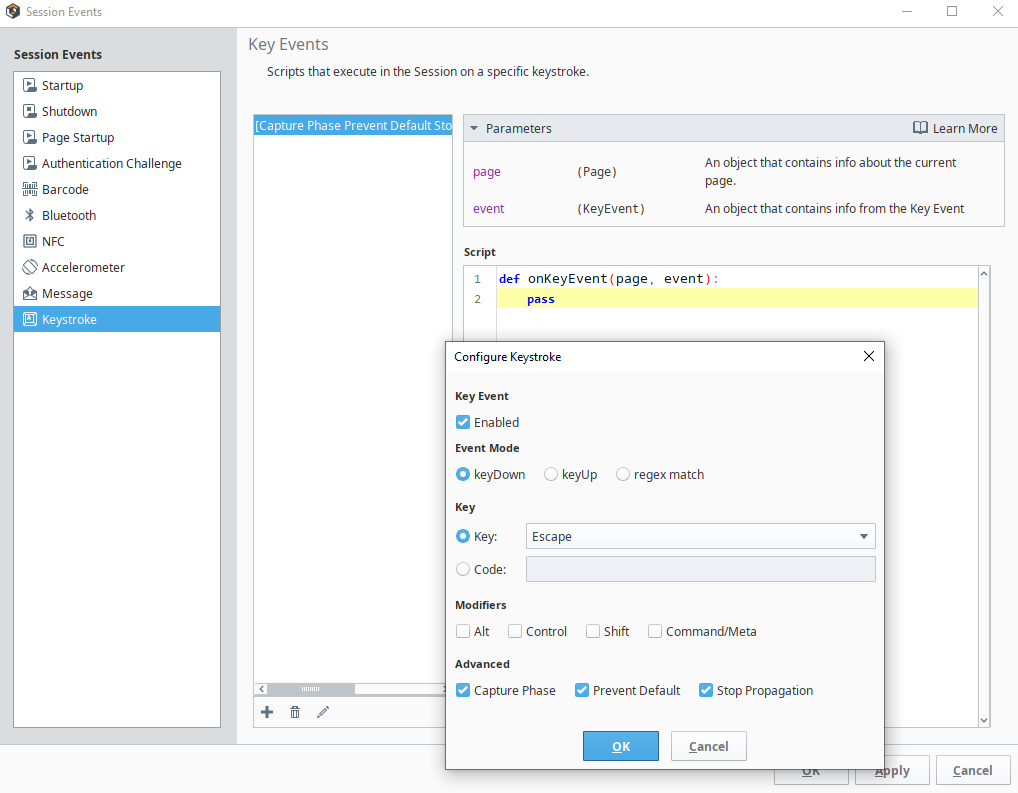Toggle the Capture Phase checkbox
The image size is (1018, 793).
coord(463,690)
